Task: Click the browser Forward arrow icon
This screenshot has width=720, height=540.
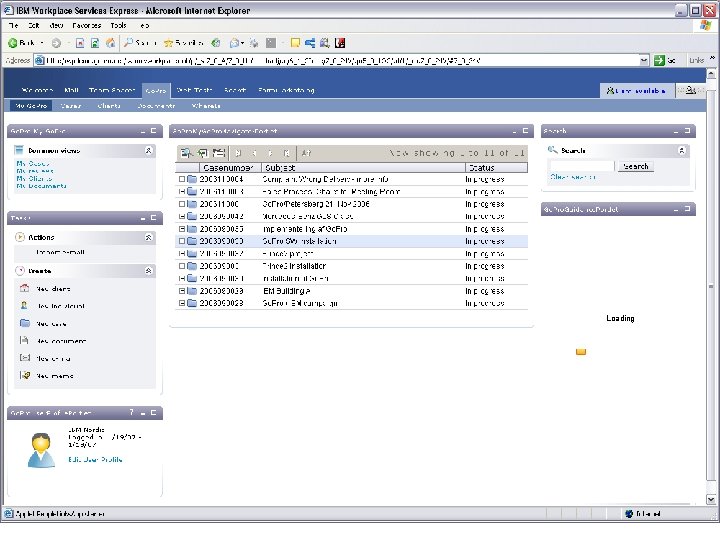Action: click(x=56, y=43)
